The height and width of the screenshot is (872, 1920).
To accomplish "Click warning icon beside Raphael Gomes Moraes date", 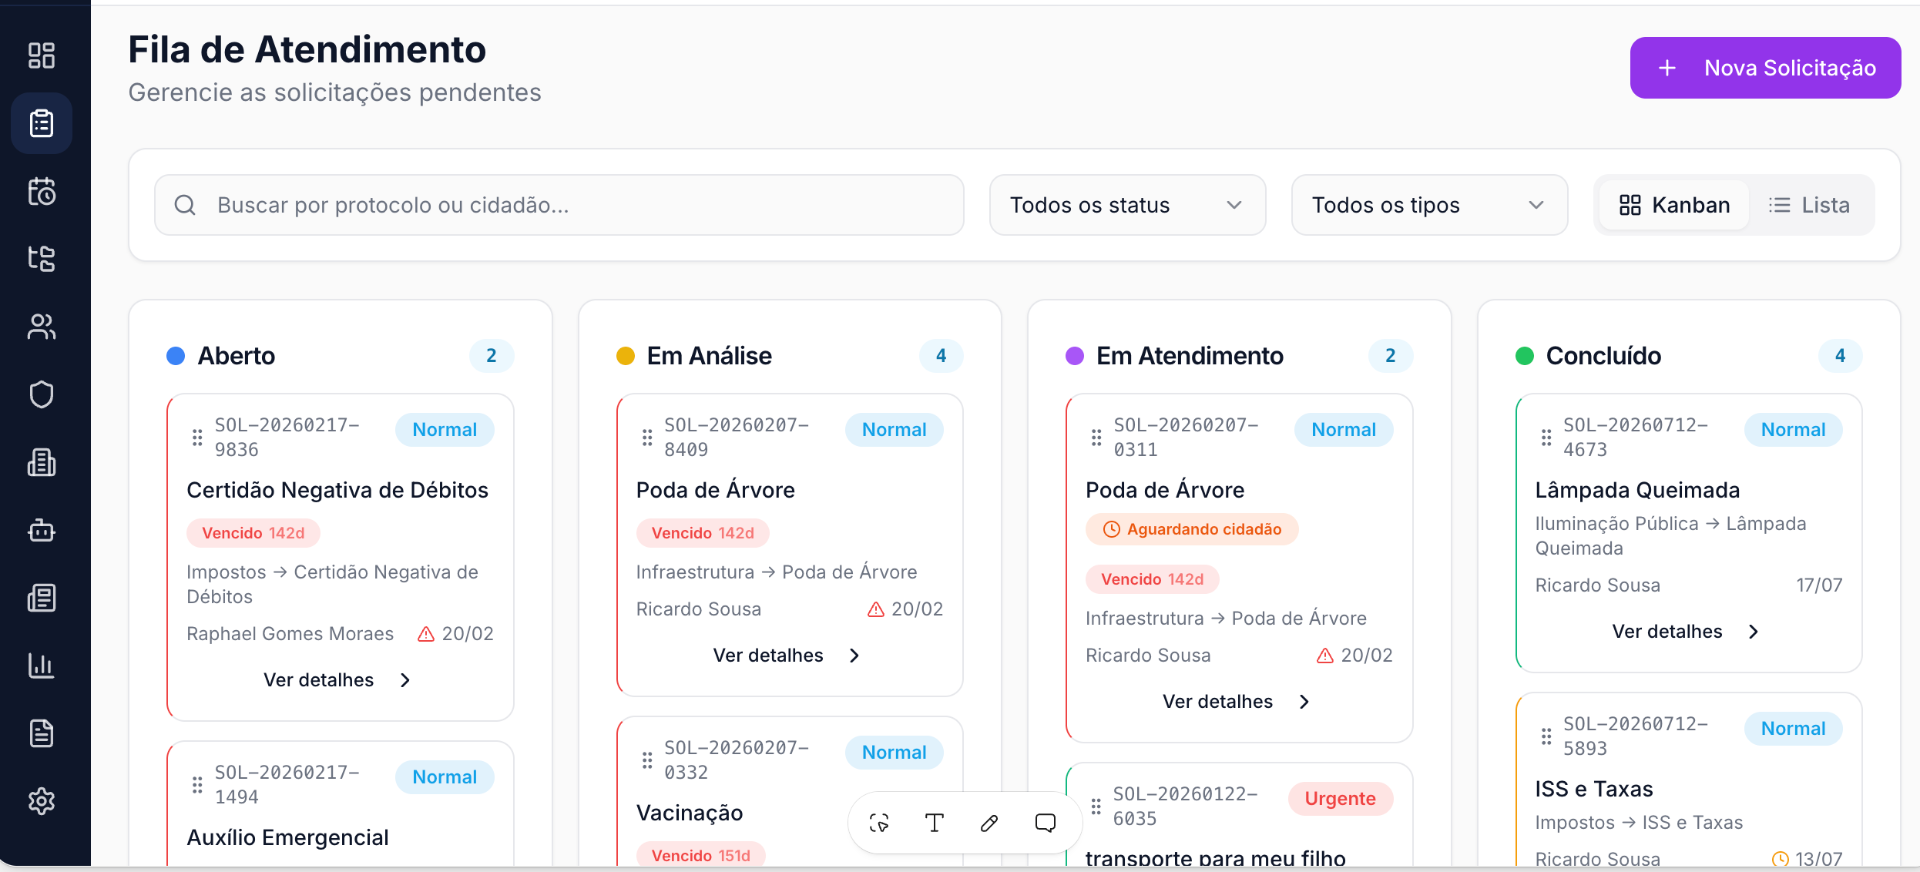I will 426,634.
